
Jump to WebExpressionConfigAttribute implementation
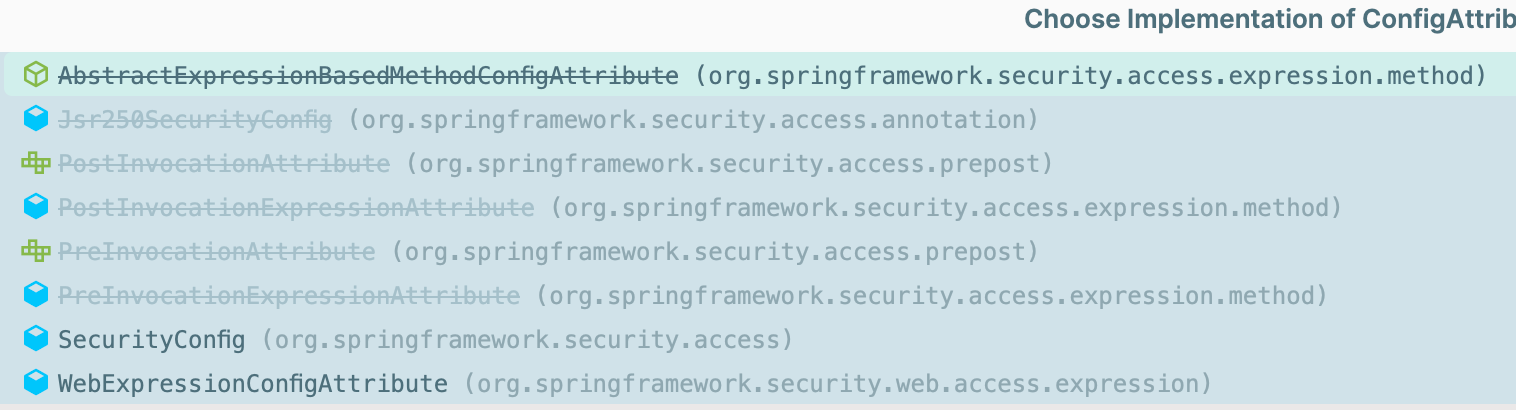click(253, 383)
